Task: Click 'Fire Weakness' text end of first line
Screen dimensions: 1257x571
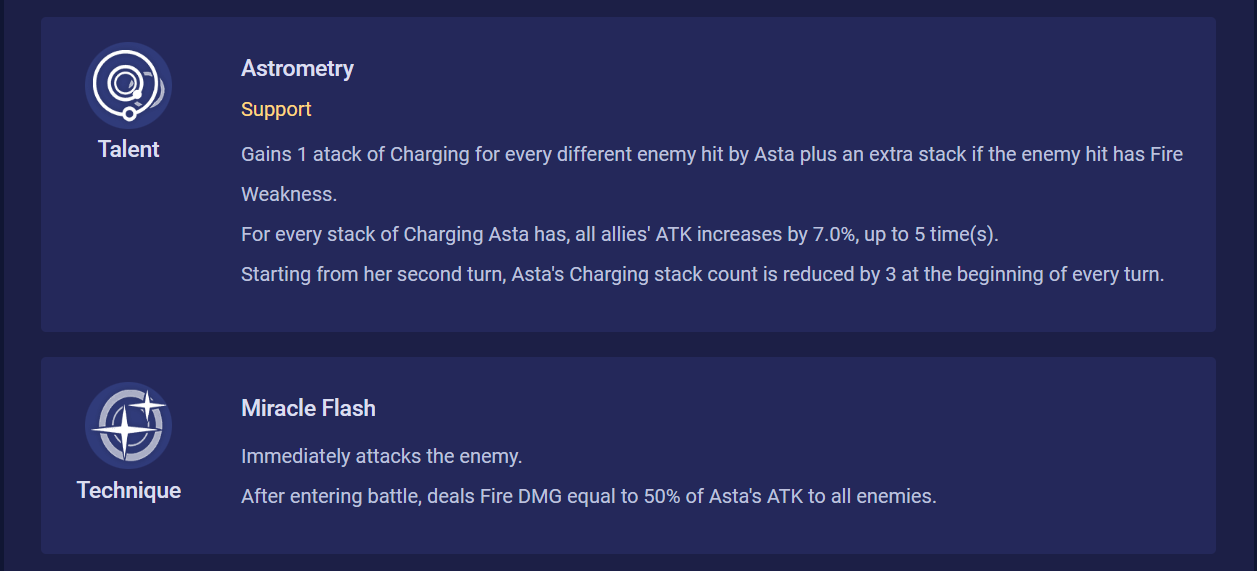Action: pos(1166,155)
